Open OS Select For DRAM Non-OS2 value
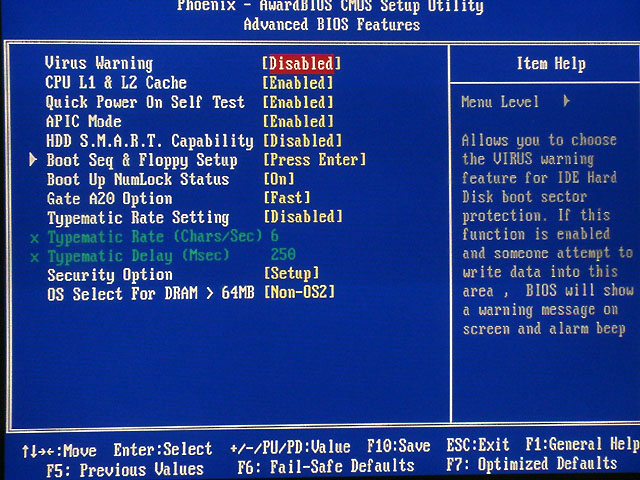Screen dimensions: 640x480 (x=300, y=292)
